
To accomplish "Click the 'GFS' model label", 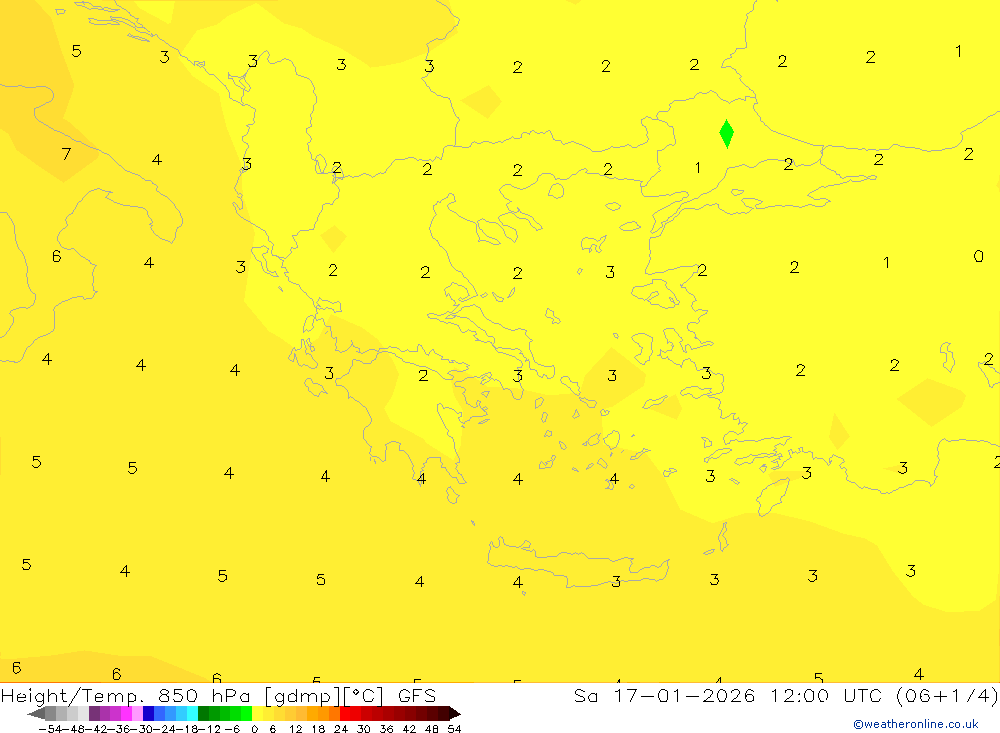I will [x=417, y=695].
